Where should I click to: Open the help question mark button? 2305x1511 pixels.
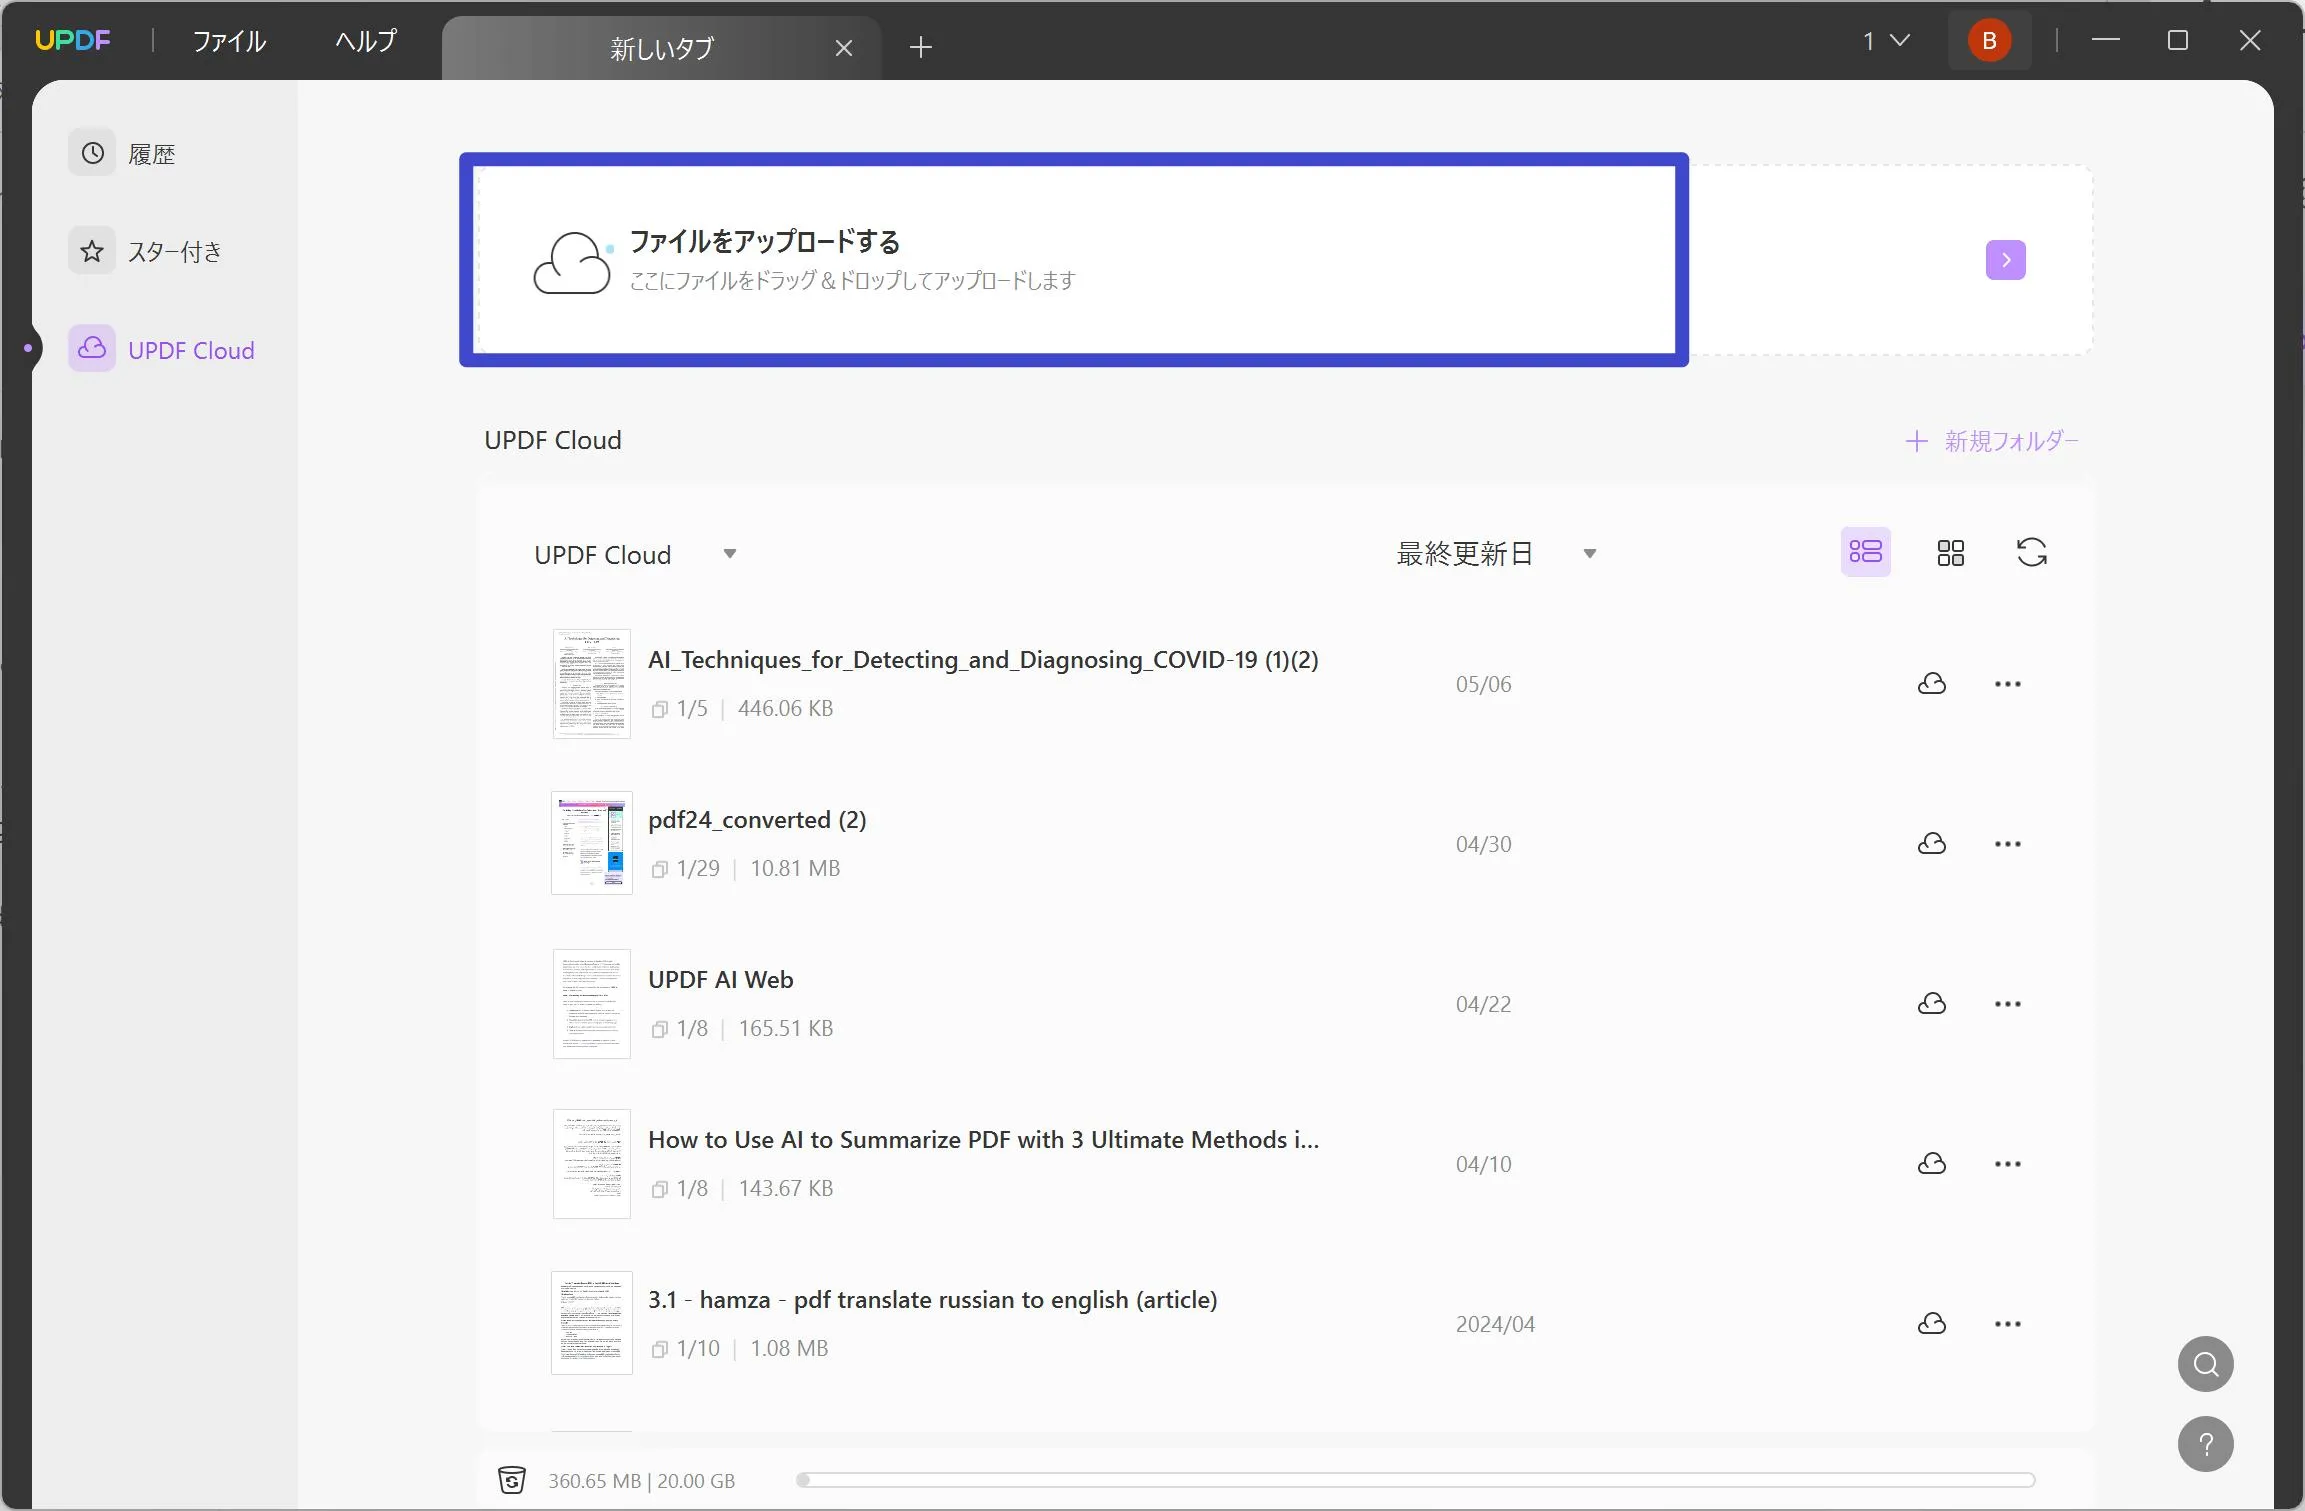click(2206, 1444)
